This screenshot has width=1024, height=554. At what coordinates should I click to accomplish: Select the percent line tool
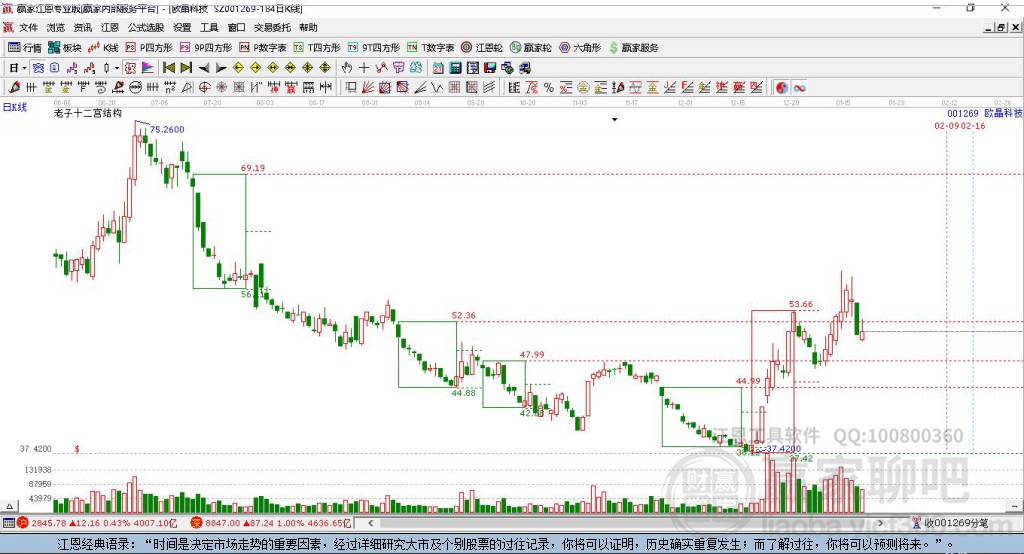549,88
